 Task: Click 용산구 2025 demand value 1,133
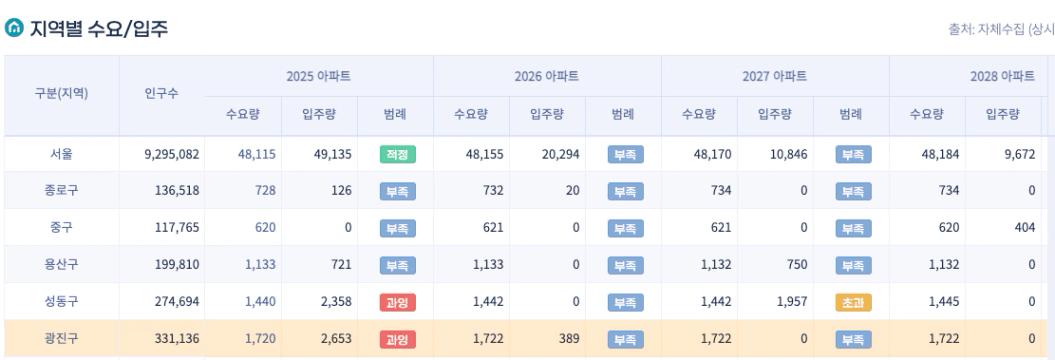[x=260, y=265]
